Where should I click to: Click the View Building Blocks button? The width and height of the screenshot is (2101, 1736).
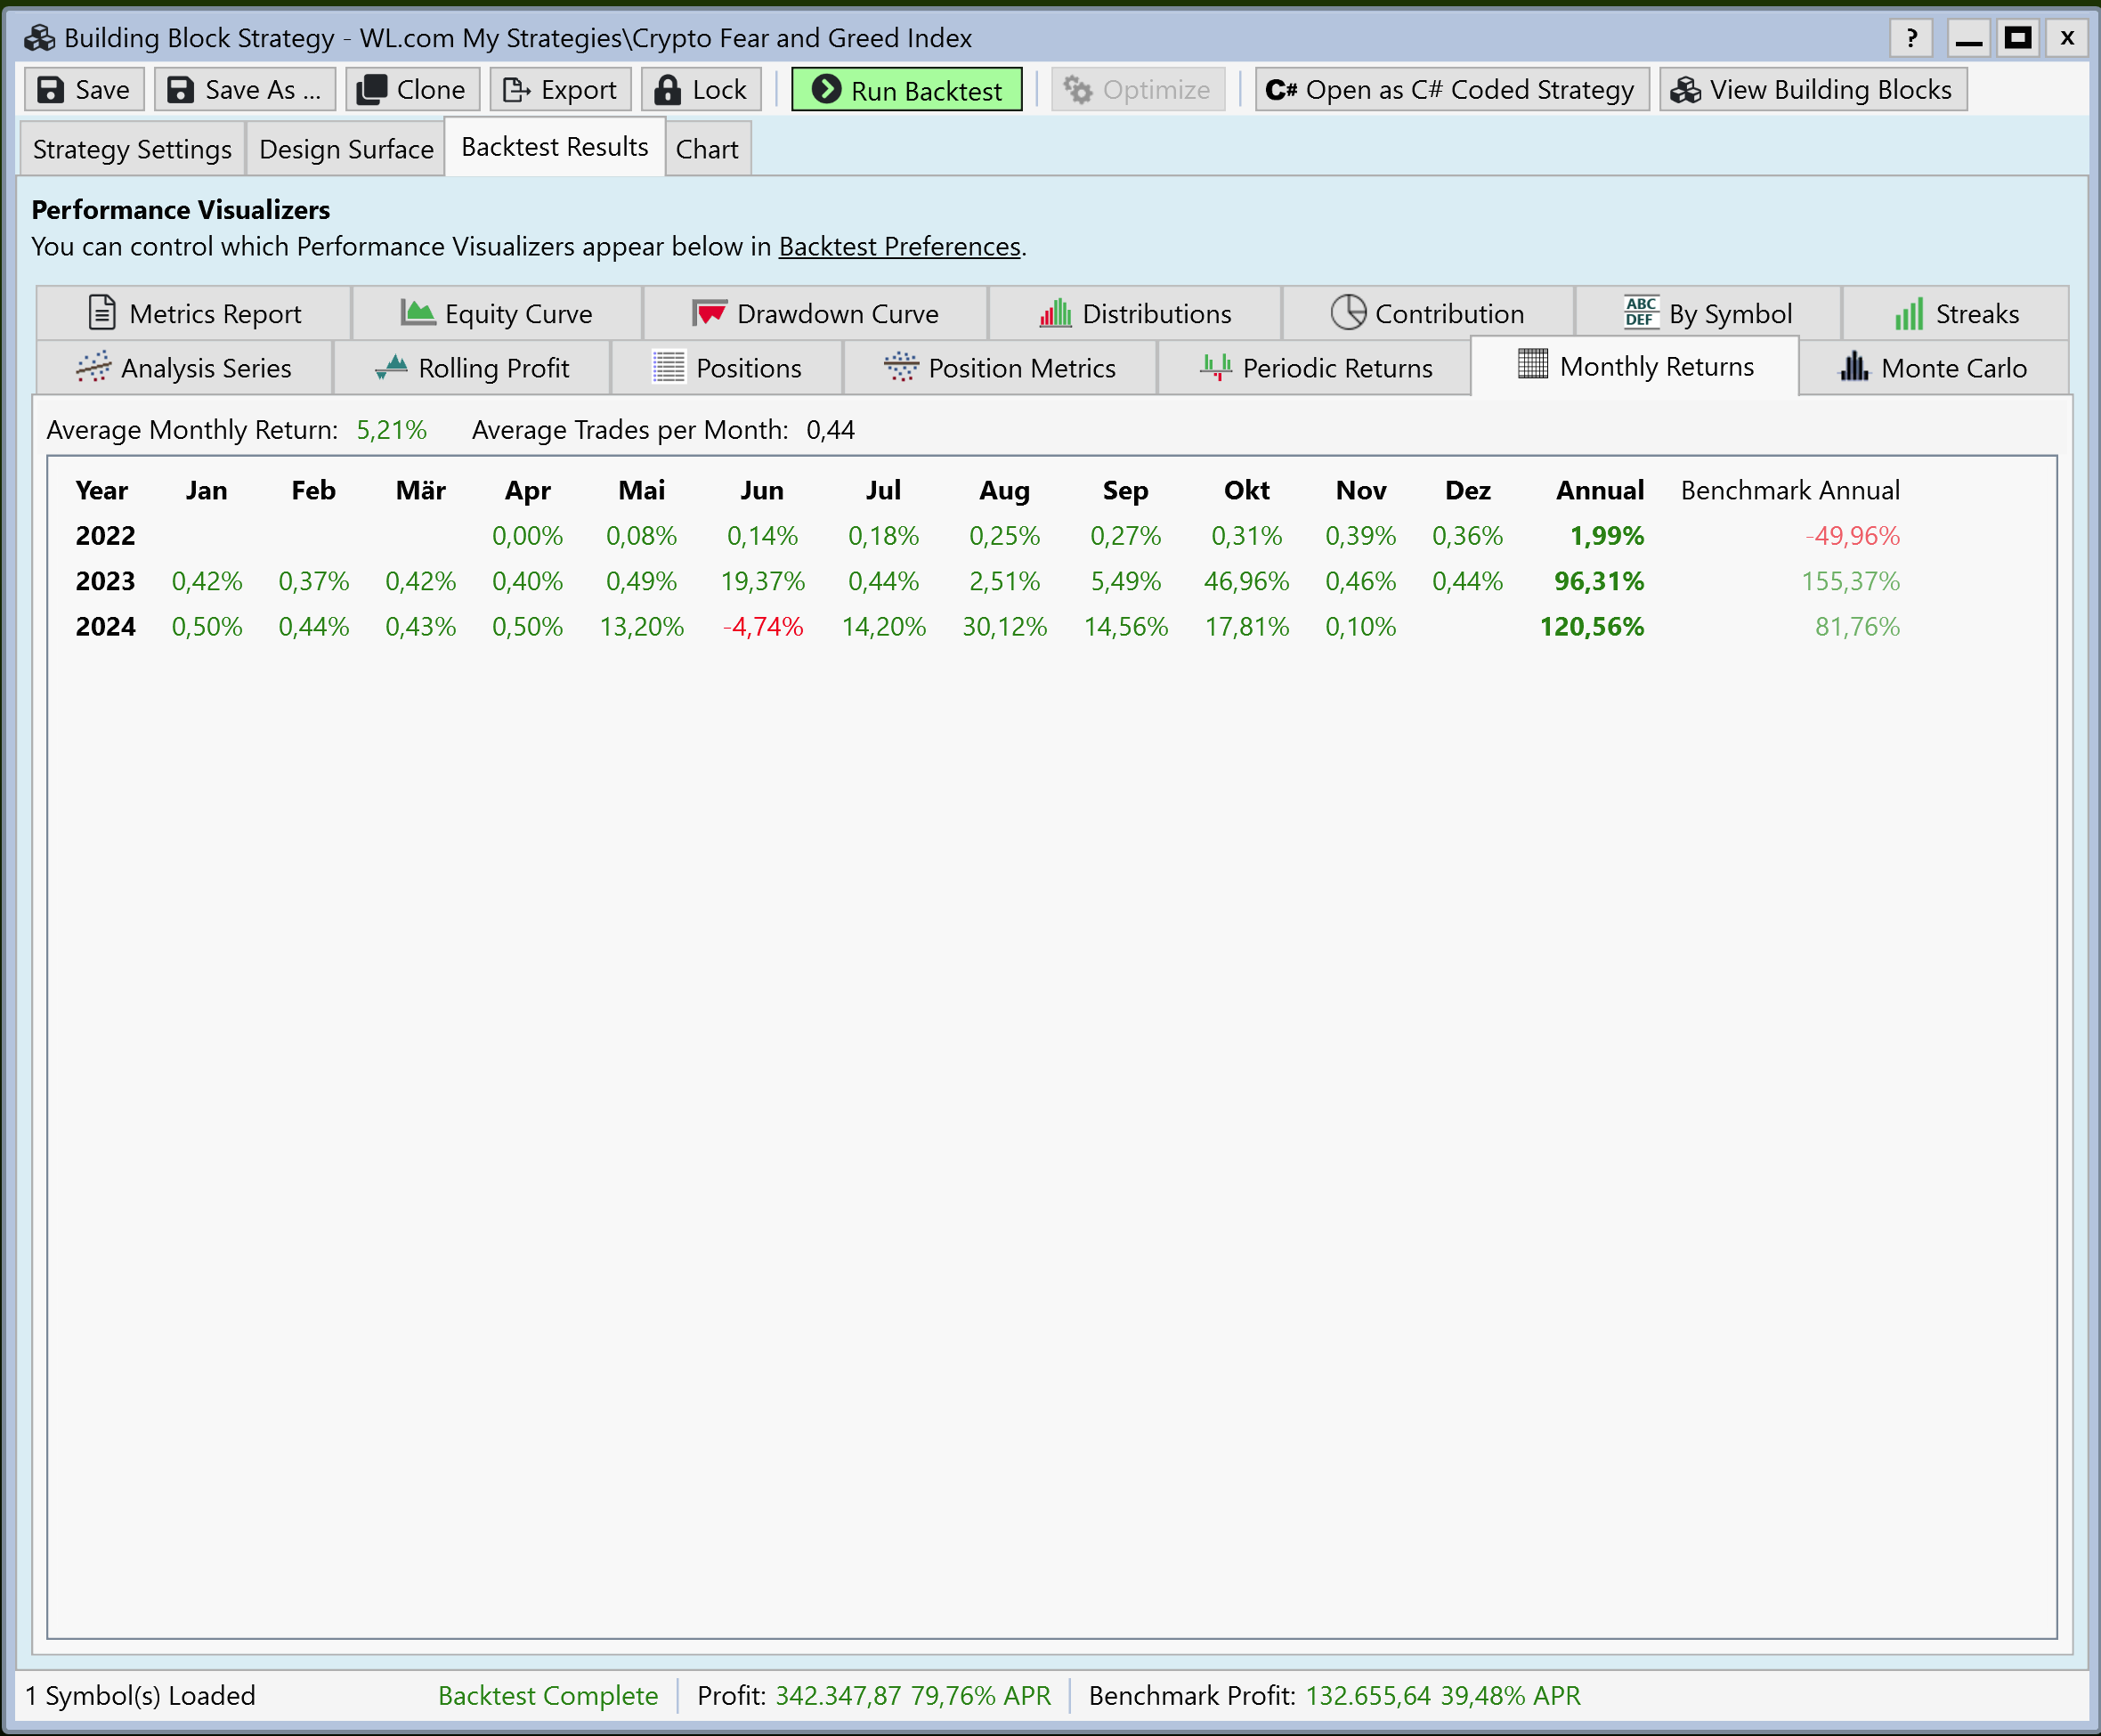tap(1812, 90)
